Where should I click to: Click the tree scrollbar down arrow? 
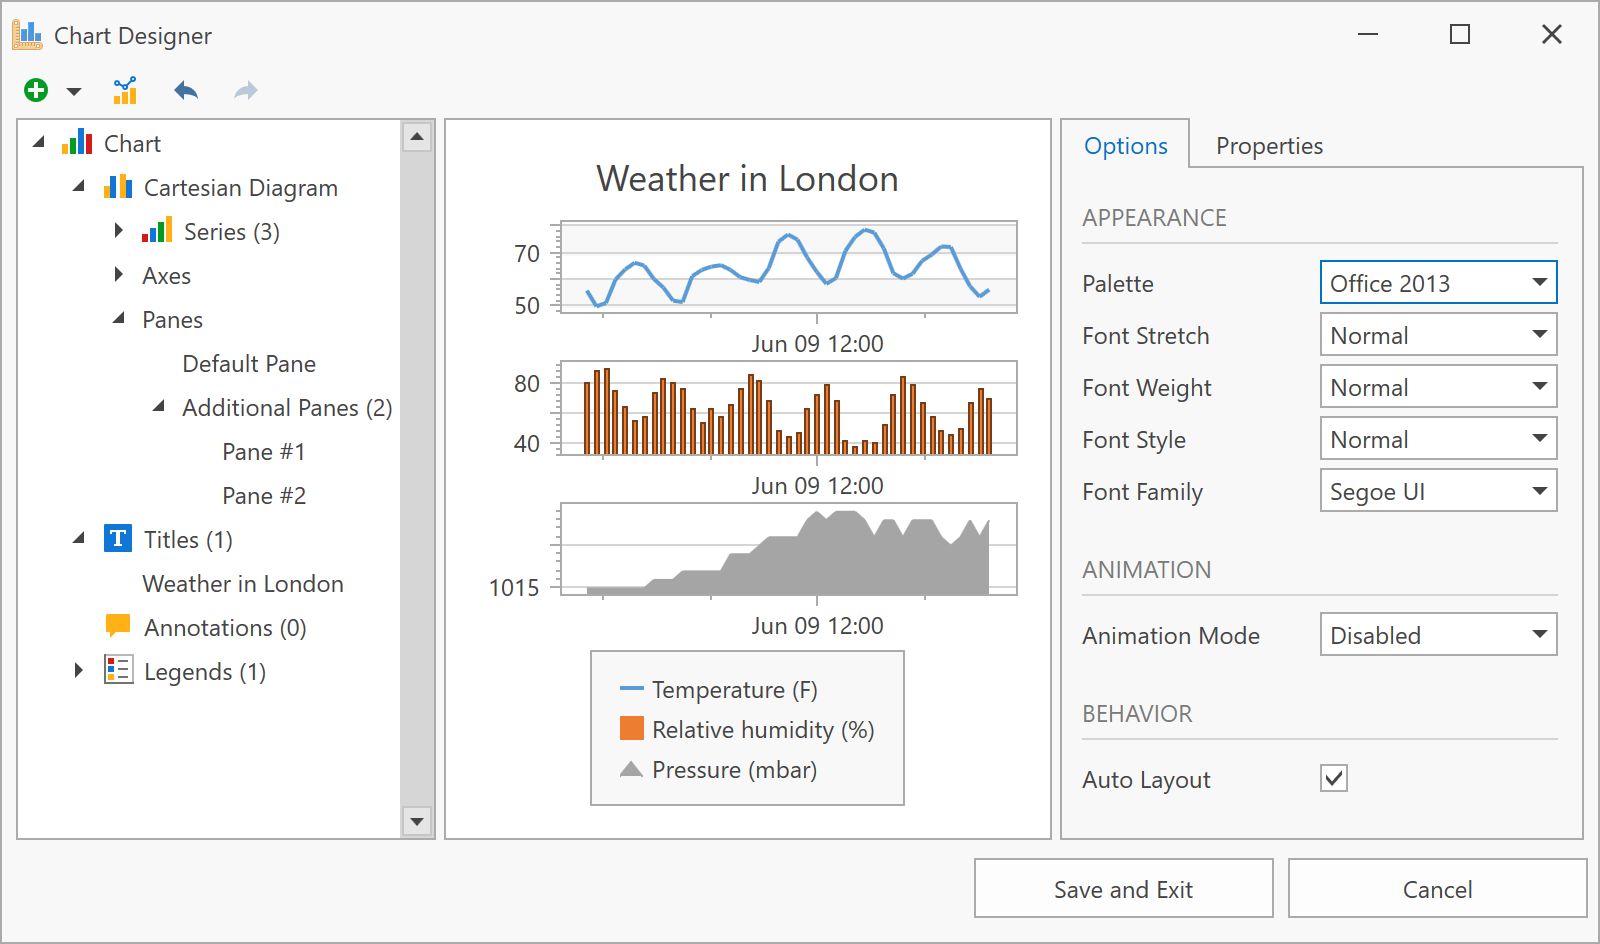[417, 822]
